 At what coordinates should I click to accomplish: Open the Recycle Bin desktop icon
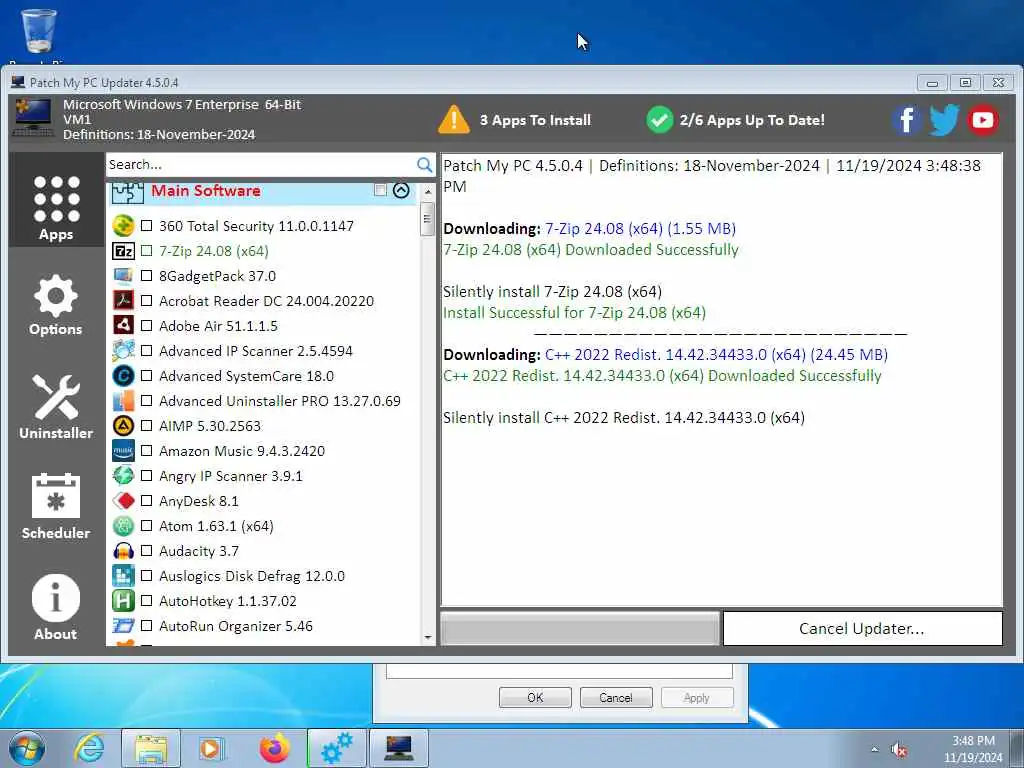pyautogui.click(x=39, y=33)
